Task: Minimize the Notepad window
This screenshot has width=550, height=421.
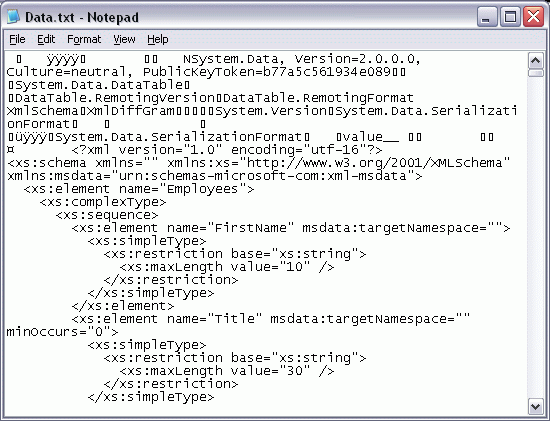Action: point(487,16)
